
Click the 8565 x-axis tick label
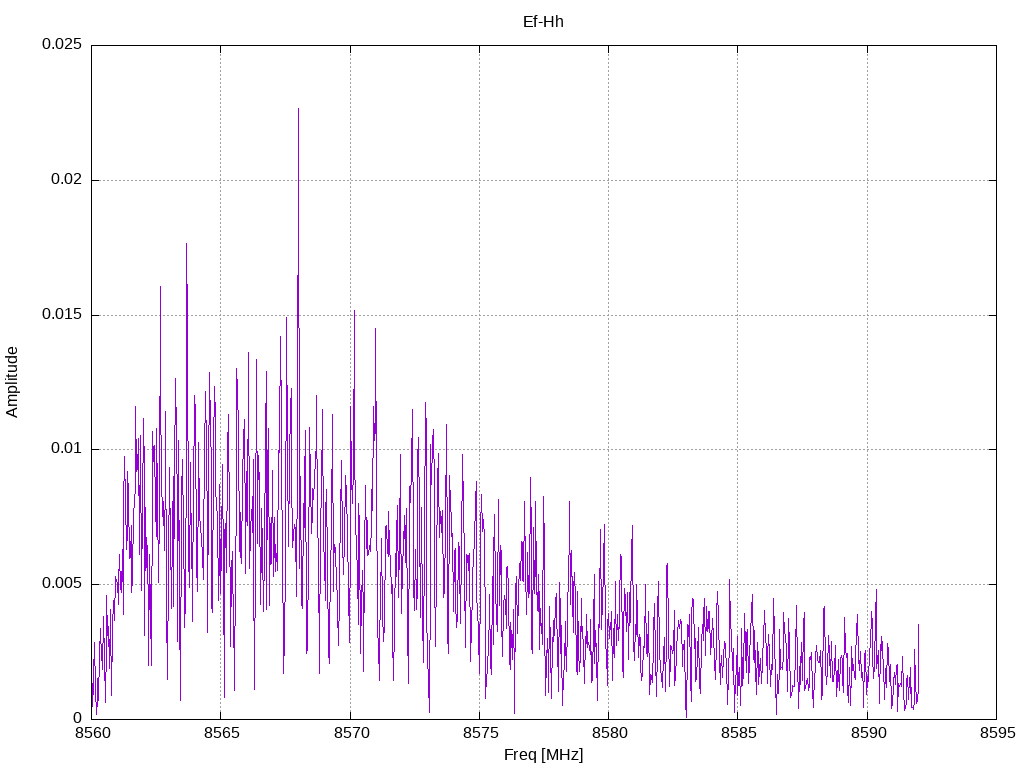coord(221,733)
